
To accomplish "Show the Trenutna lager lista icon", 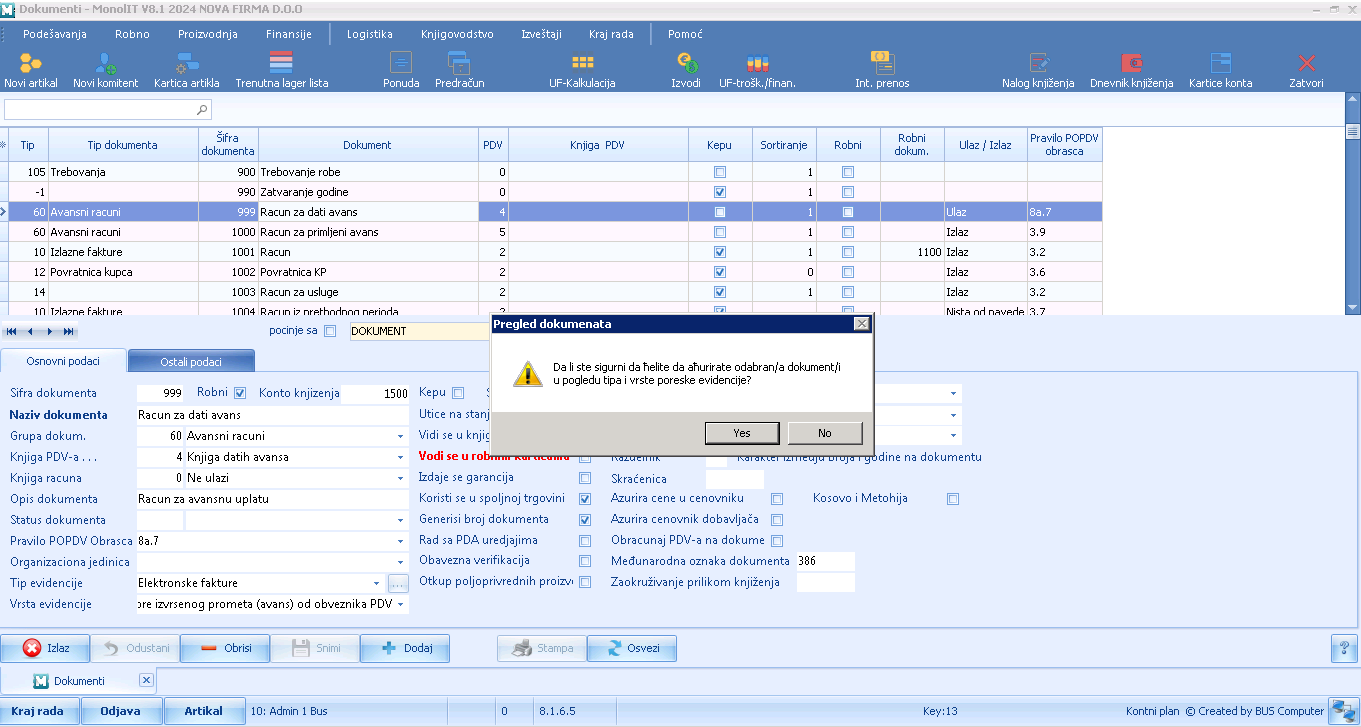I will tap(282, 64).
